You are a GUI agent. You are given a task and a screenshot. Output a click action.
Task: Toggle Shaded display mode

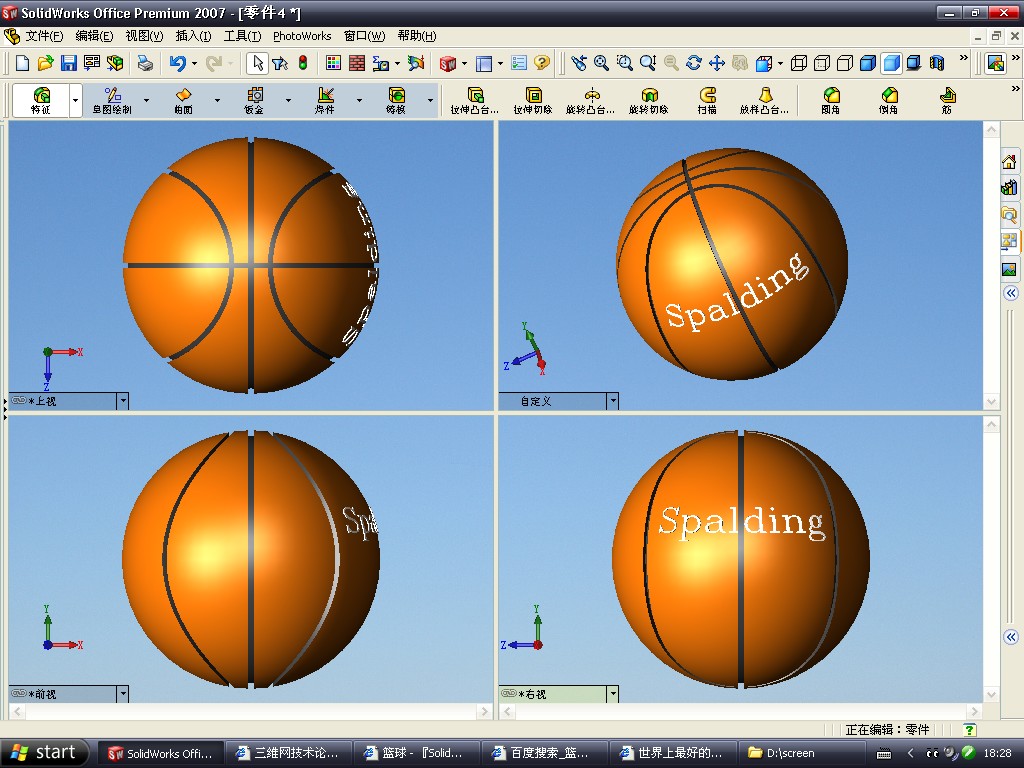891,63
